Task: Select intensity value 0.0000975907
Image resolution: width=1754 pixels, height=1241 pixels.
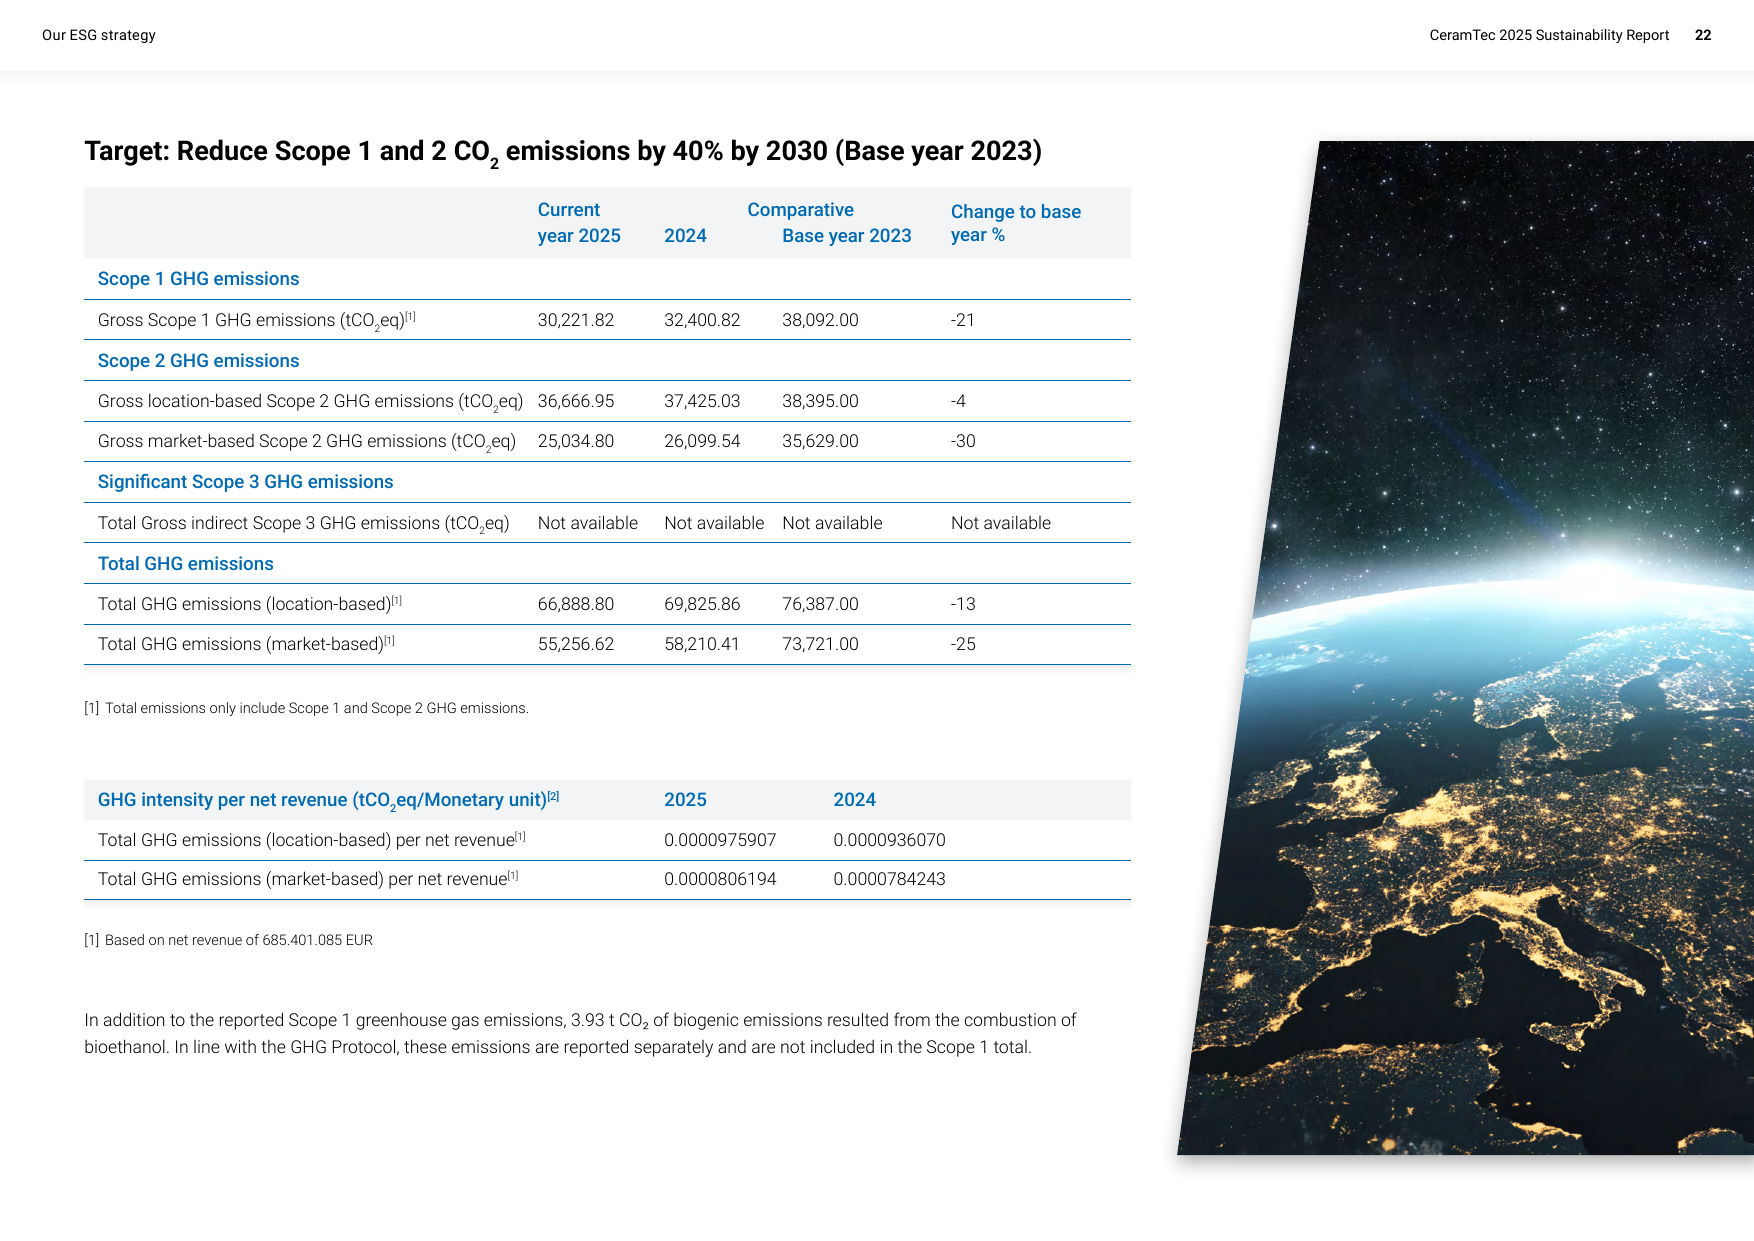Action: [x=720, y=840]
